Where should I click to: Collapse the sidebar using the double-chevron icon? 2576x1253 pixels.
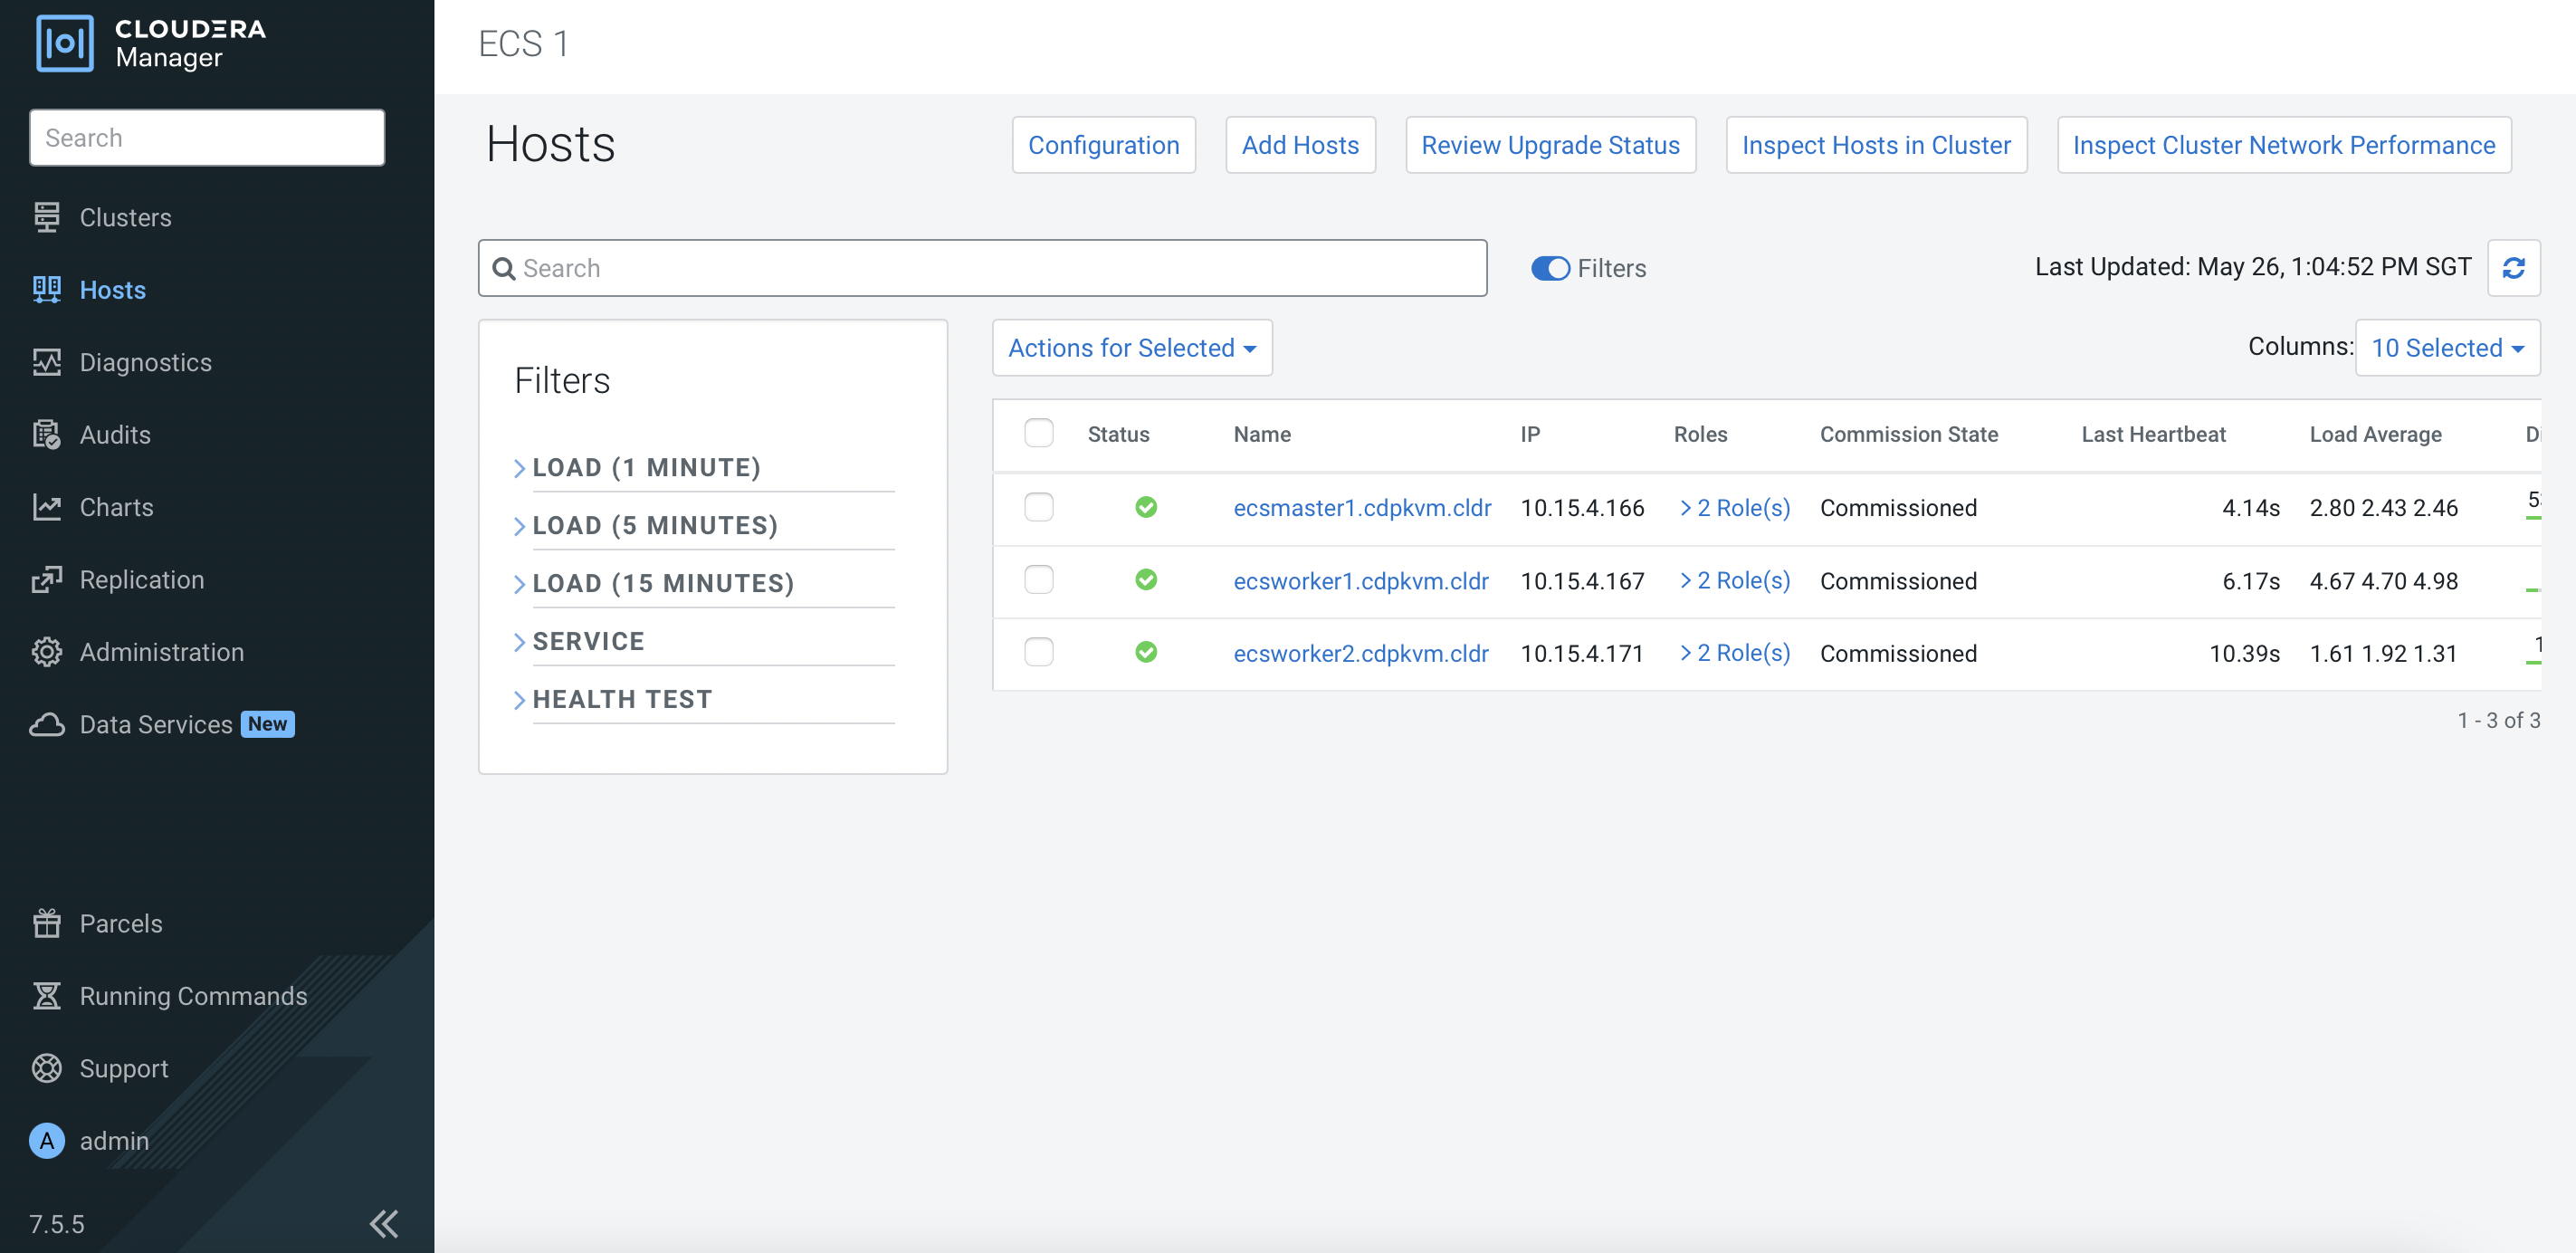click(x=383, y=1223)
